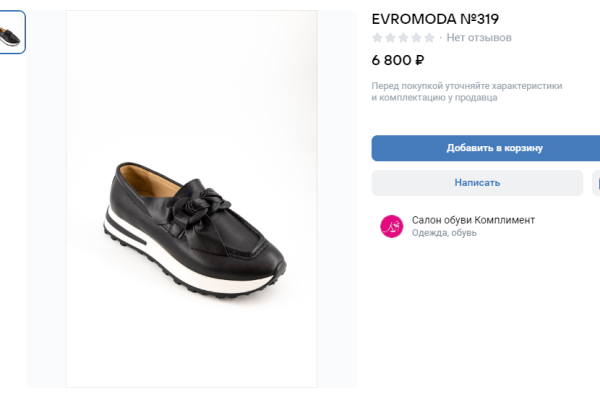Click the Написать button
This screenshot has width=600, height=400.
tap(477, 183)
